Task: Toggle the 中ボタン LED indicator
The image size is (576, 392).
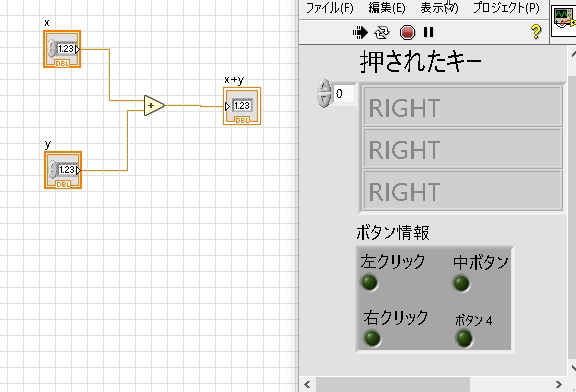Action: pos(461,284)
